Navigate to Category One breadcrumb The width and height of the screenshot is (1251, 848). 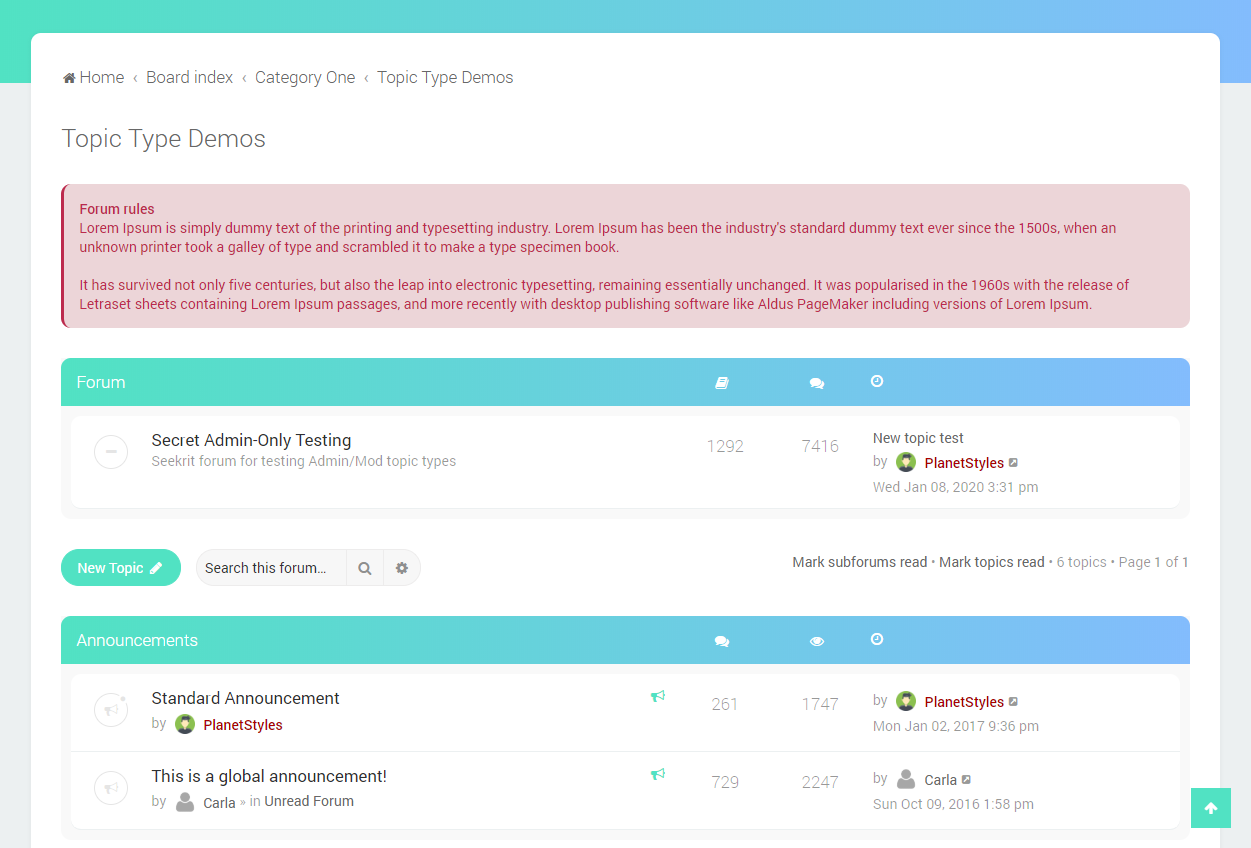point(305,78)
